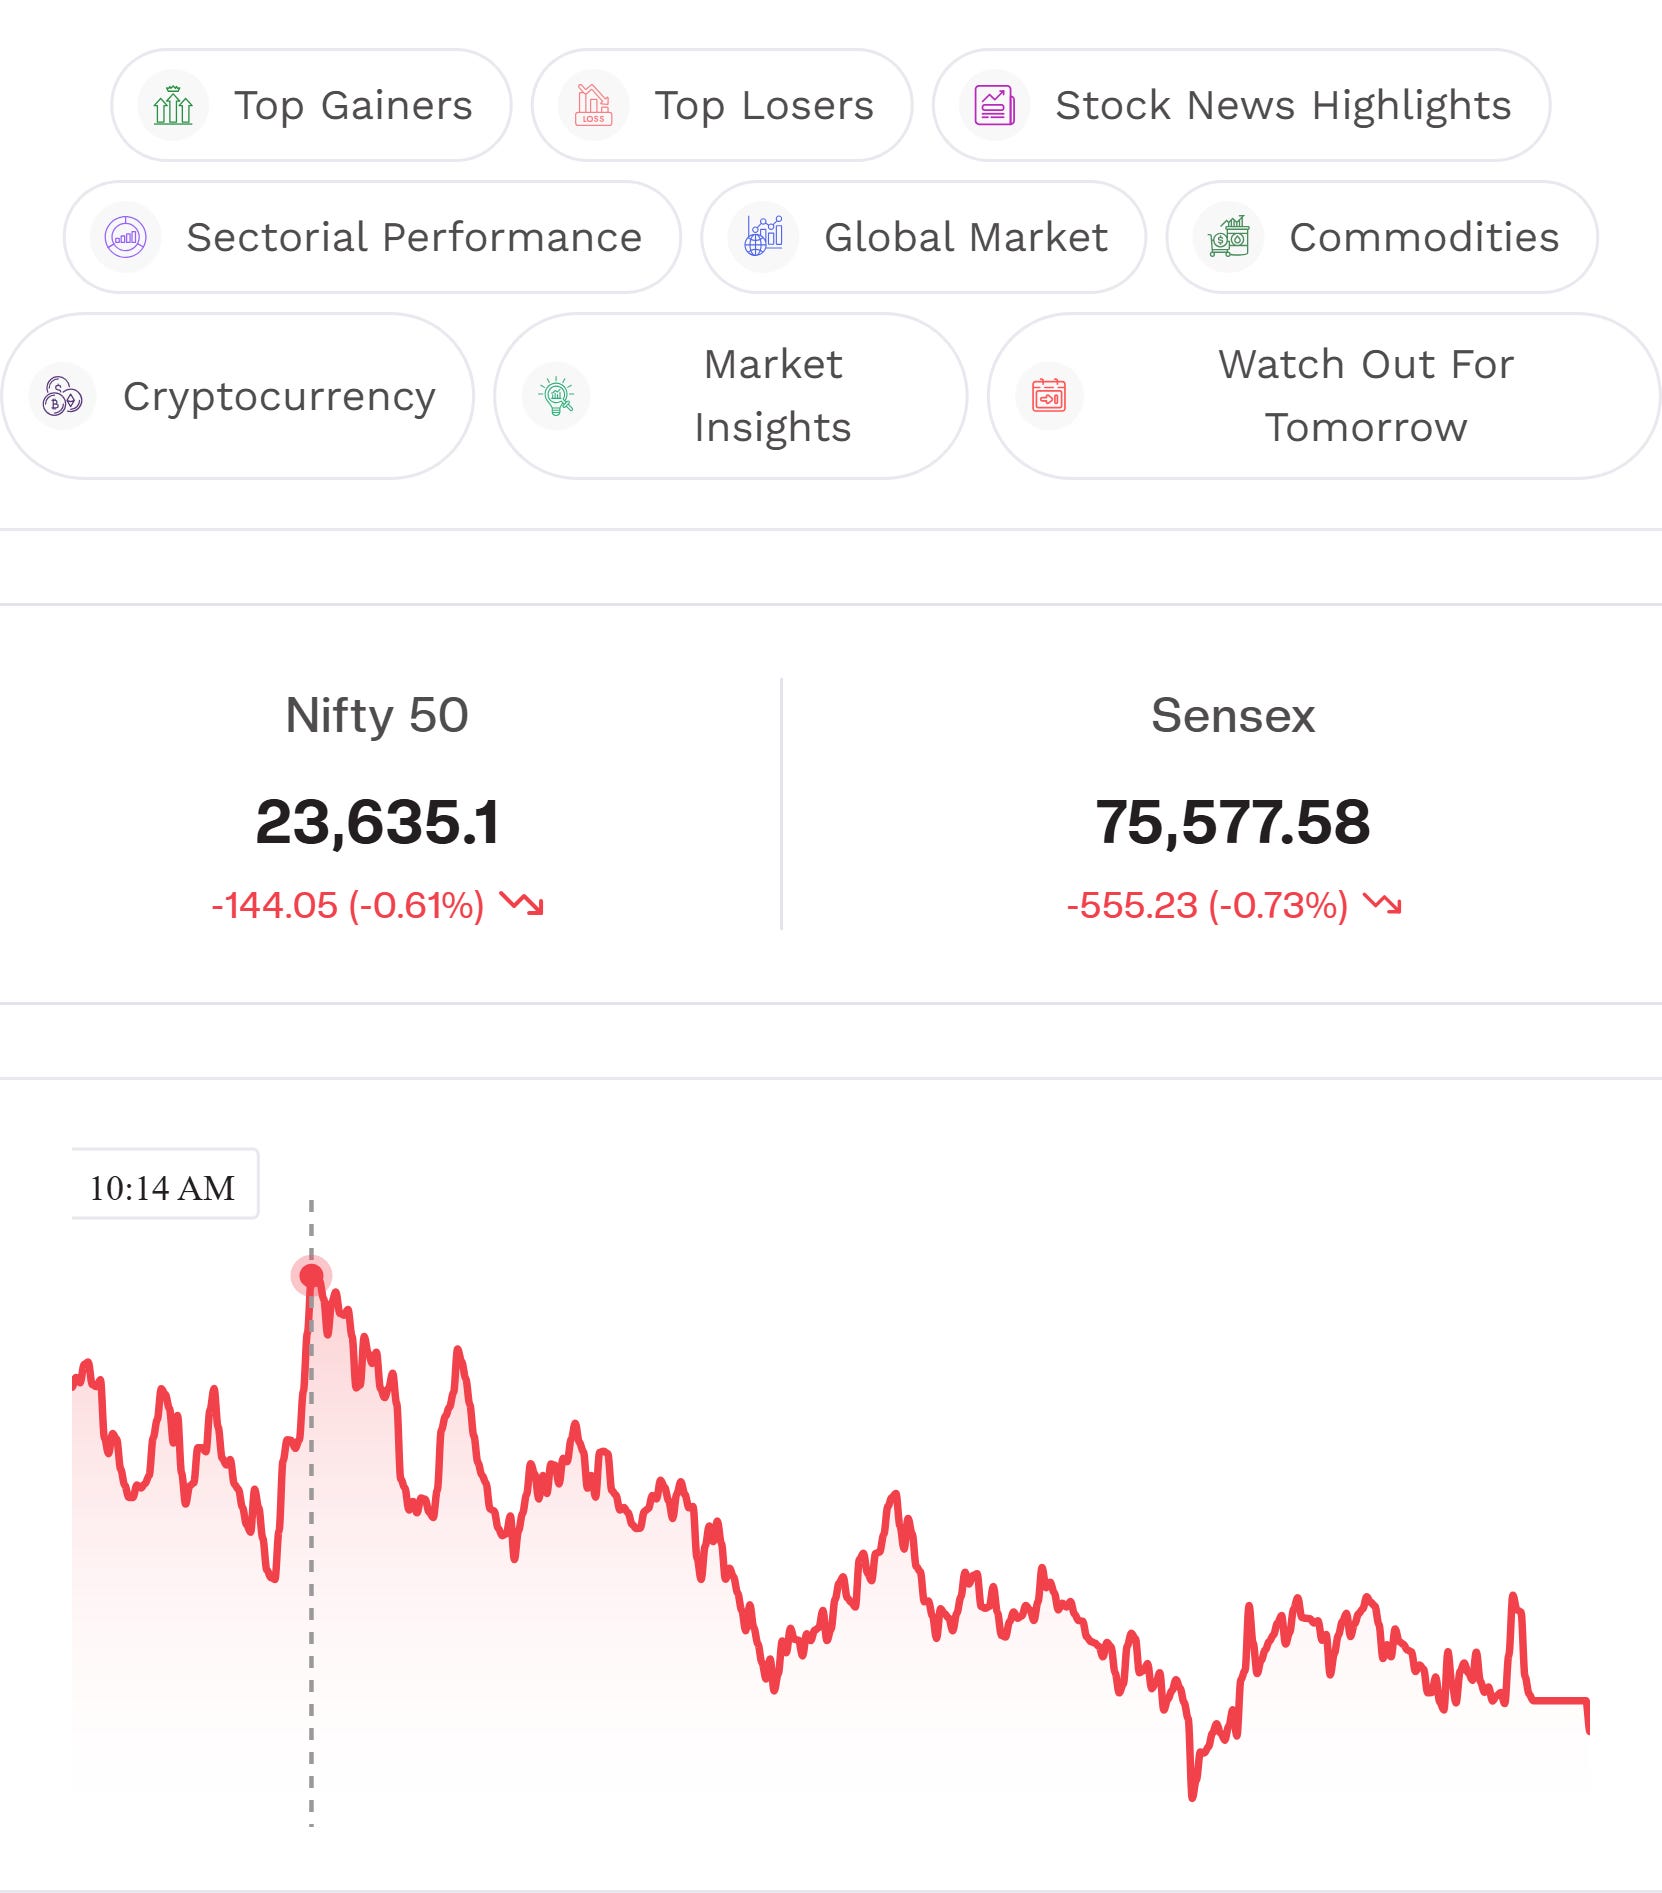
Task: Click the Watch Out For Tomorrow calendar icon
Action: click(x=1049, y=396)
